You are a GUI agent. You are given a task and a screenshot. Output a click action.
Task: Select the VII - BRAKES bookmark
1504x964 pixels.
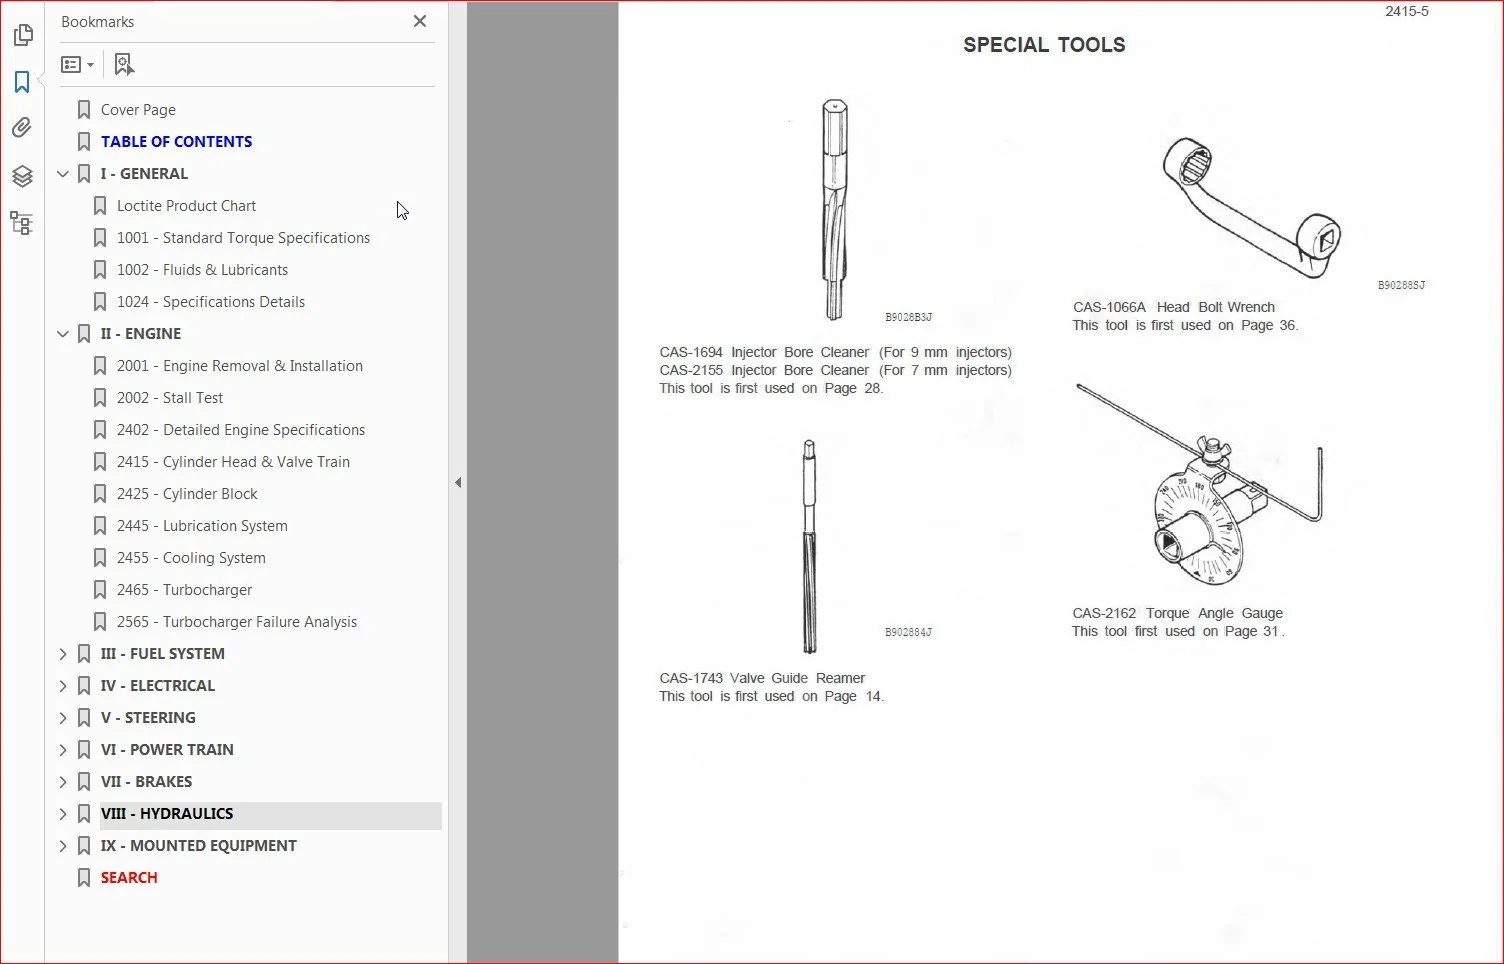[x=146, y=782]
